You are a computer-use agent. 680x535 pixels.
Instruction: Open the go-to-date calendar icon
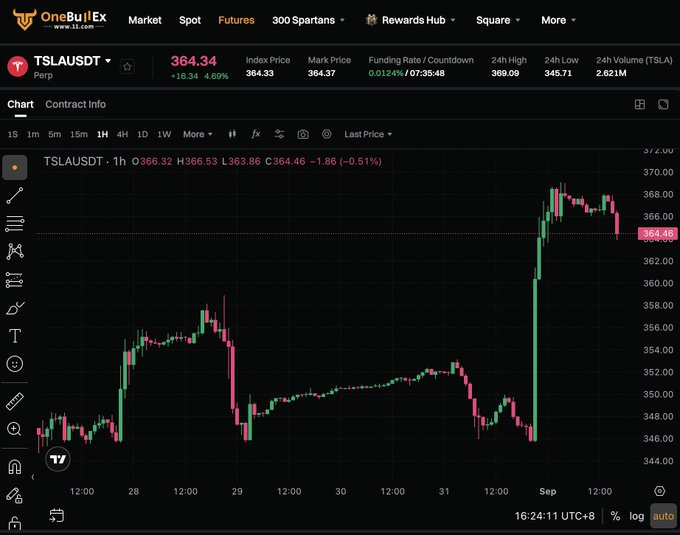[x=57, y=515]
